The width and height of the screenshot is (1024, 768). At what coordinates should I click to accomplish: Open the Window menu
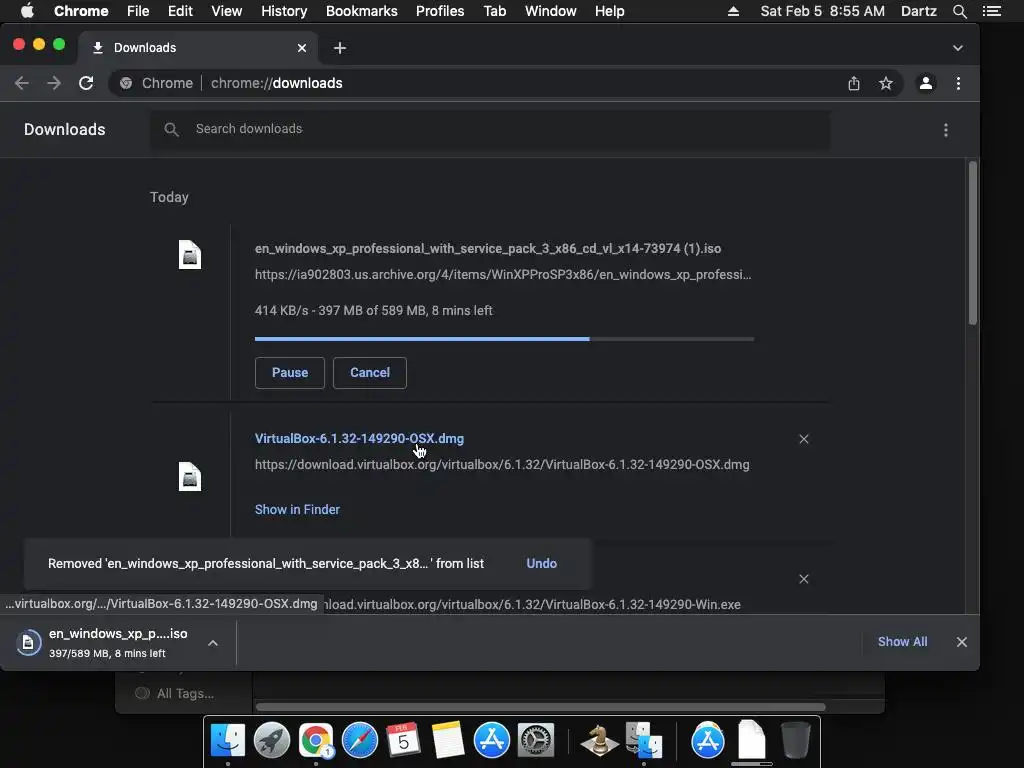click(x=551, y=11)
